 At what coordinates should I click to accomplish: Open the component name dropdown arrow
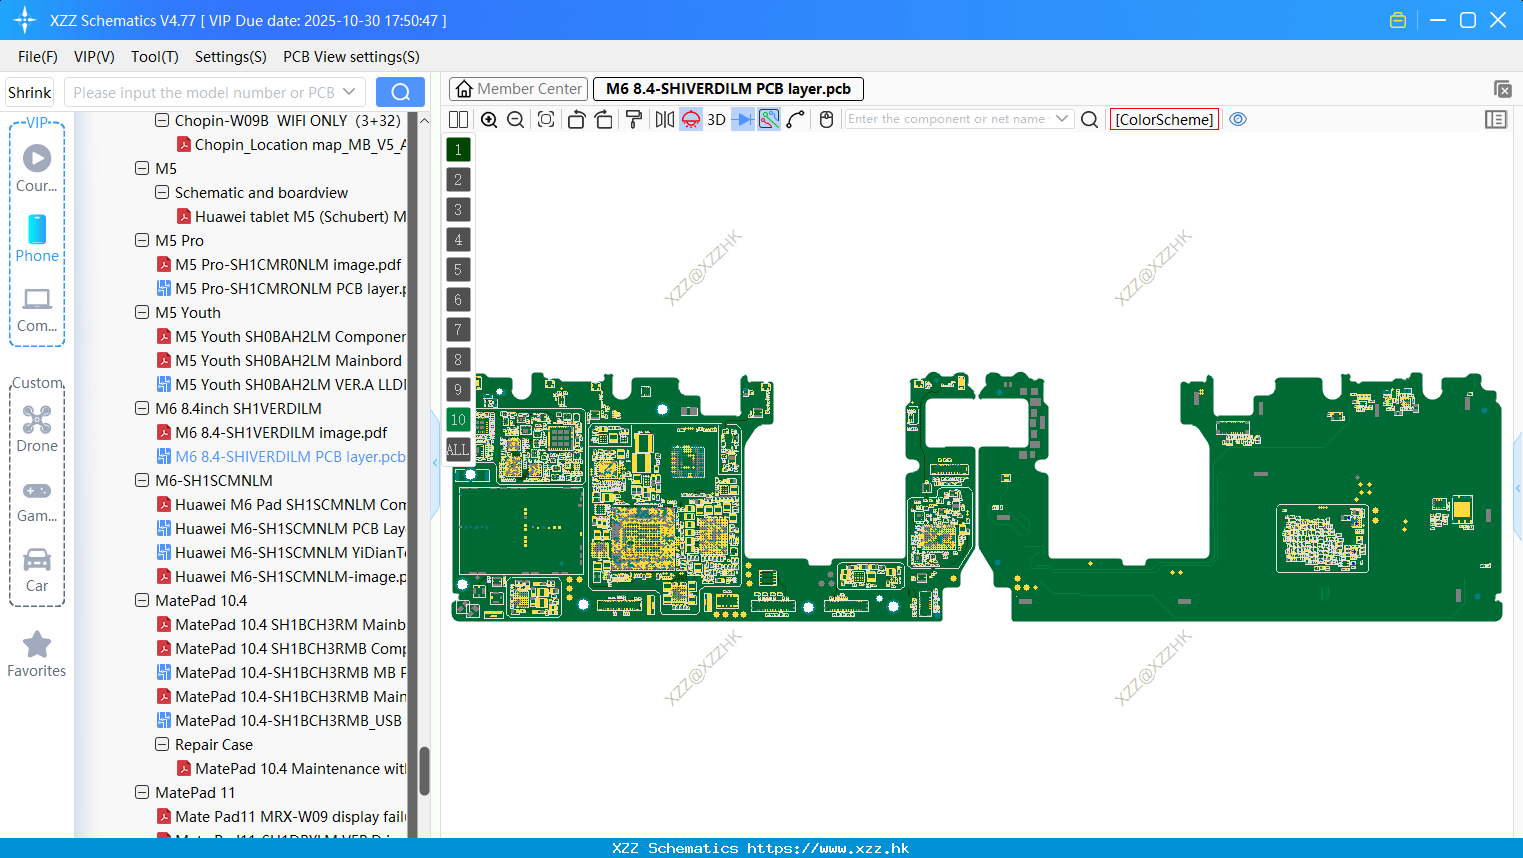1062,119
